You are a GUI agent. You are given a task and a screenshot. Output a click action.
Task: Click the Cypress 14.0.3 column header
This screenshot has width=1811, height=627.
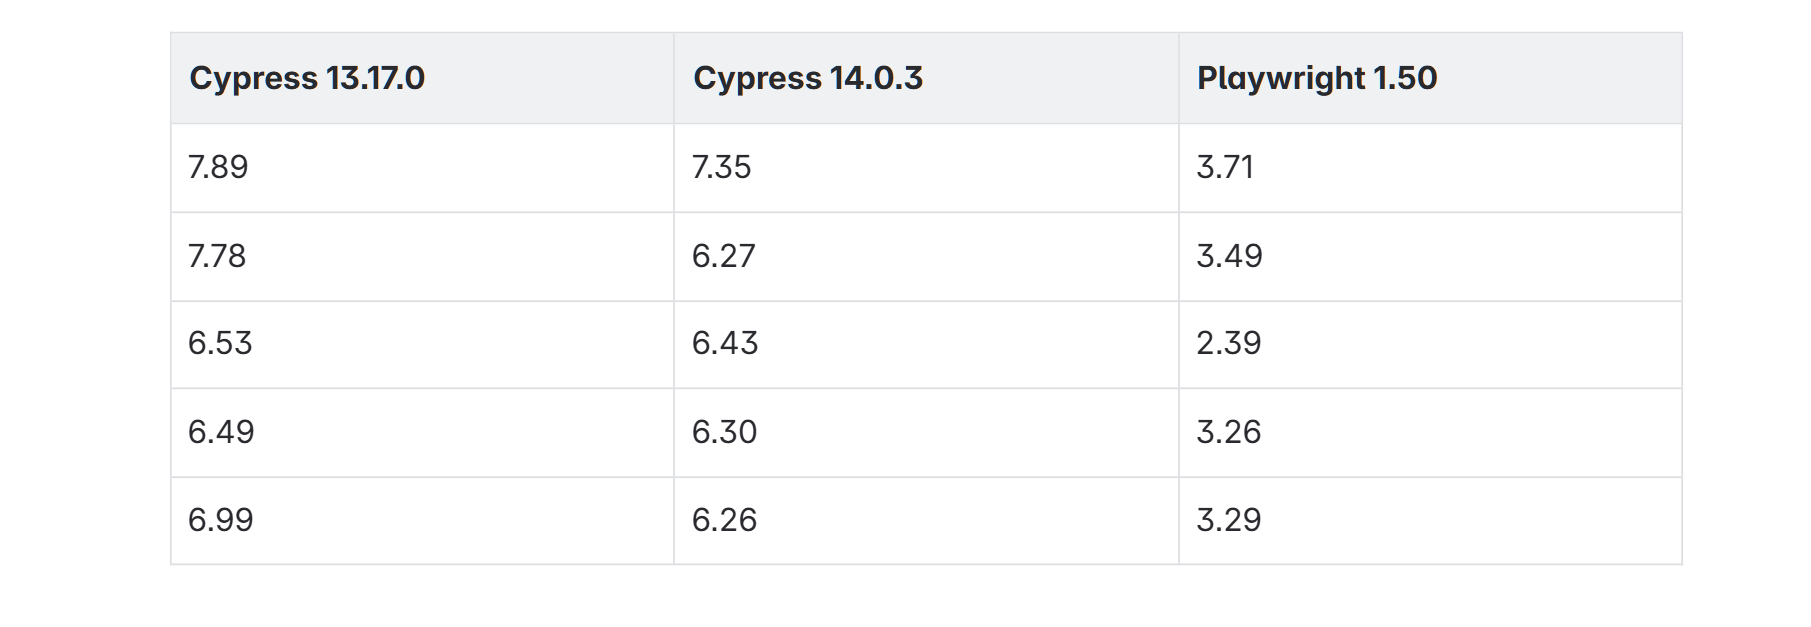pyautogui.click(x=926, y=78)
